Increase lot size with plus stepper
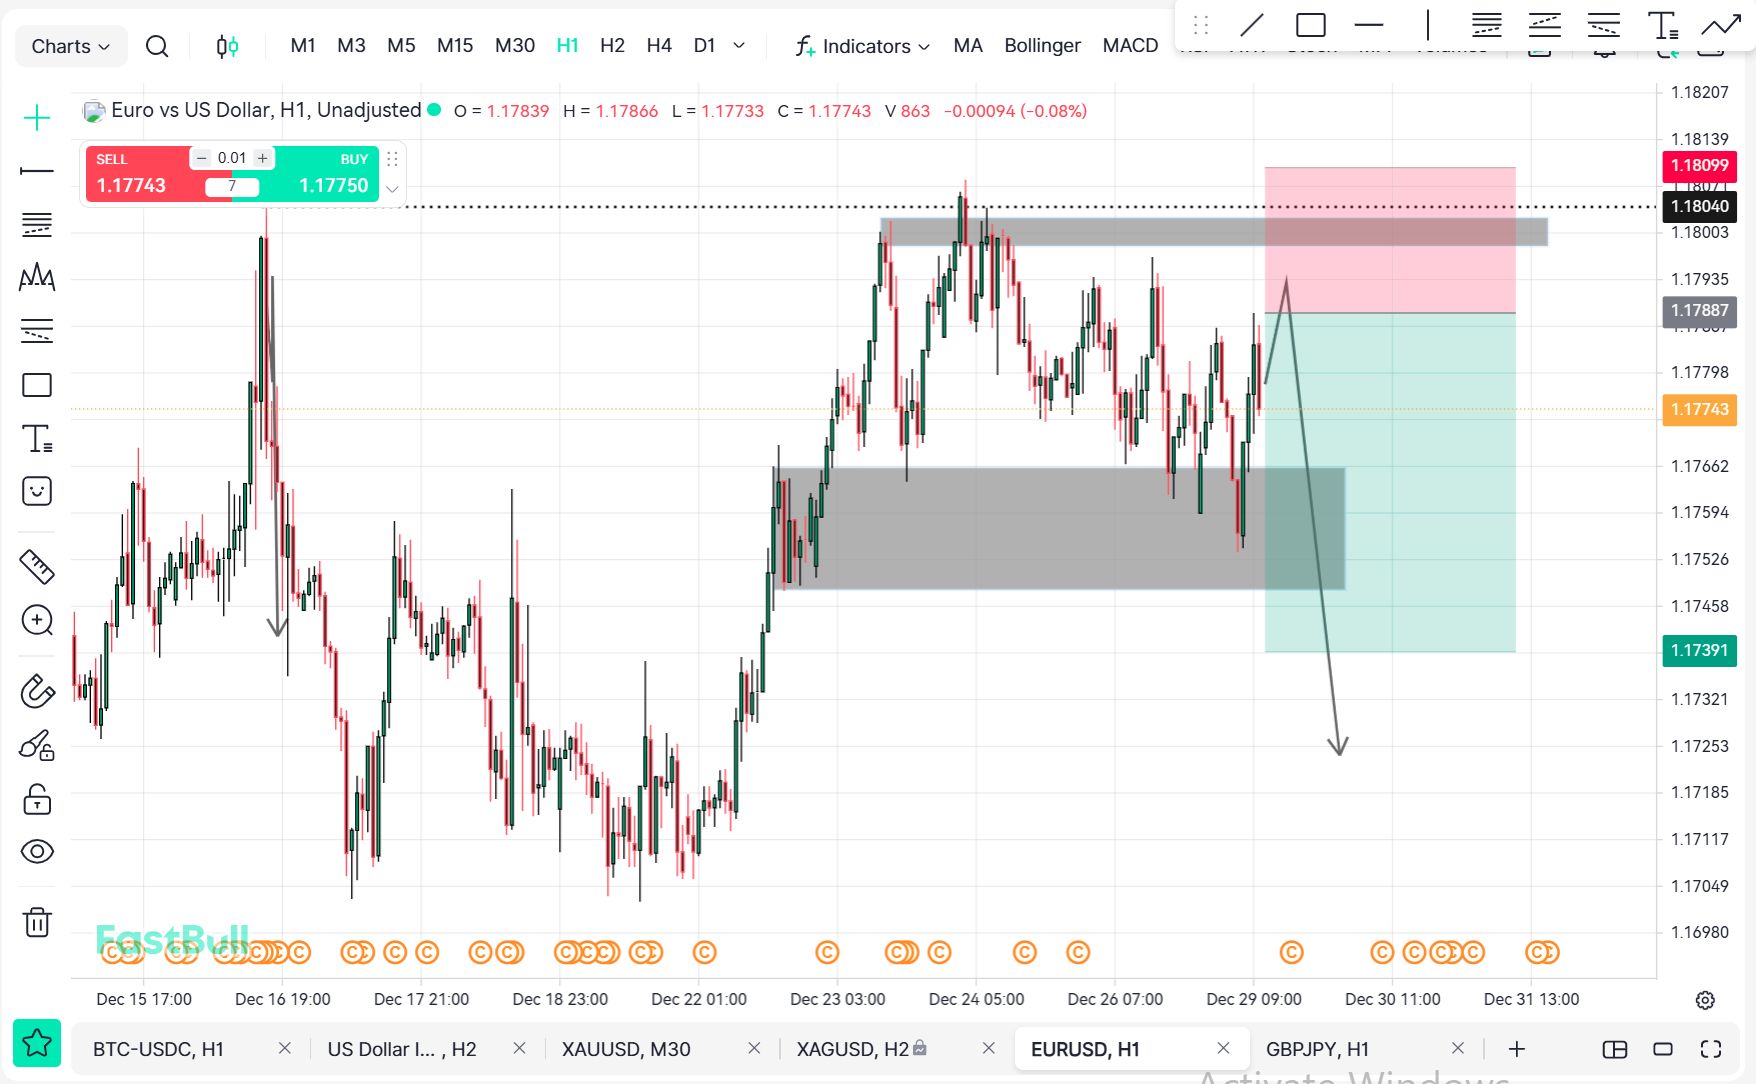 (263, 158)
